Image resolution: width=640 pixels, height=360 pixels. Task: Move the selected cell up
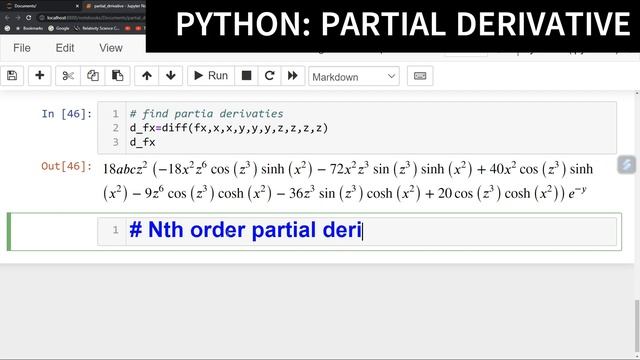click(147, 76)
